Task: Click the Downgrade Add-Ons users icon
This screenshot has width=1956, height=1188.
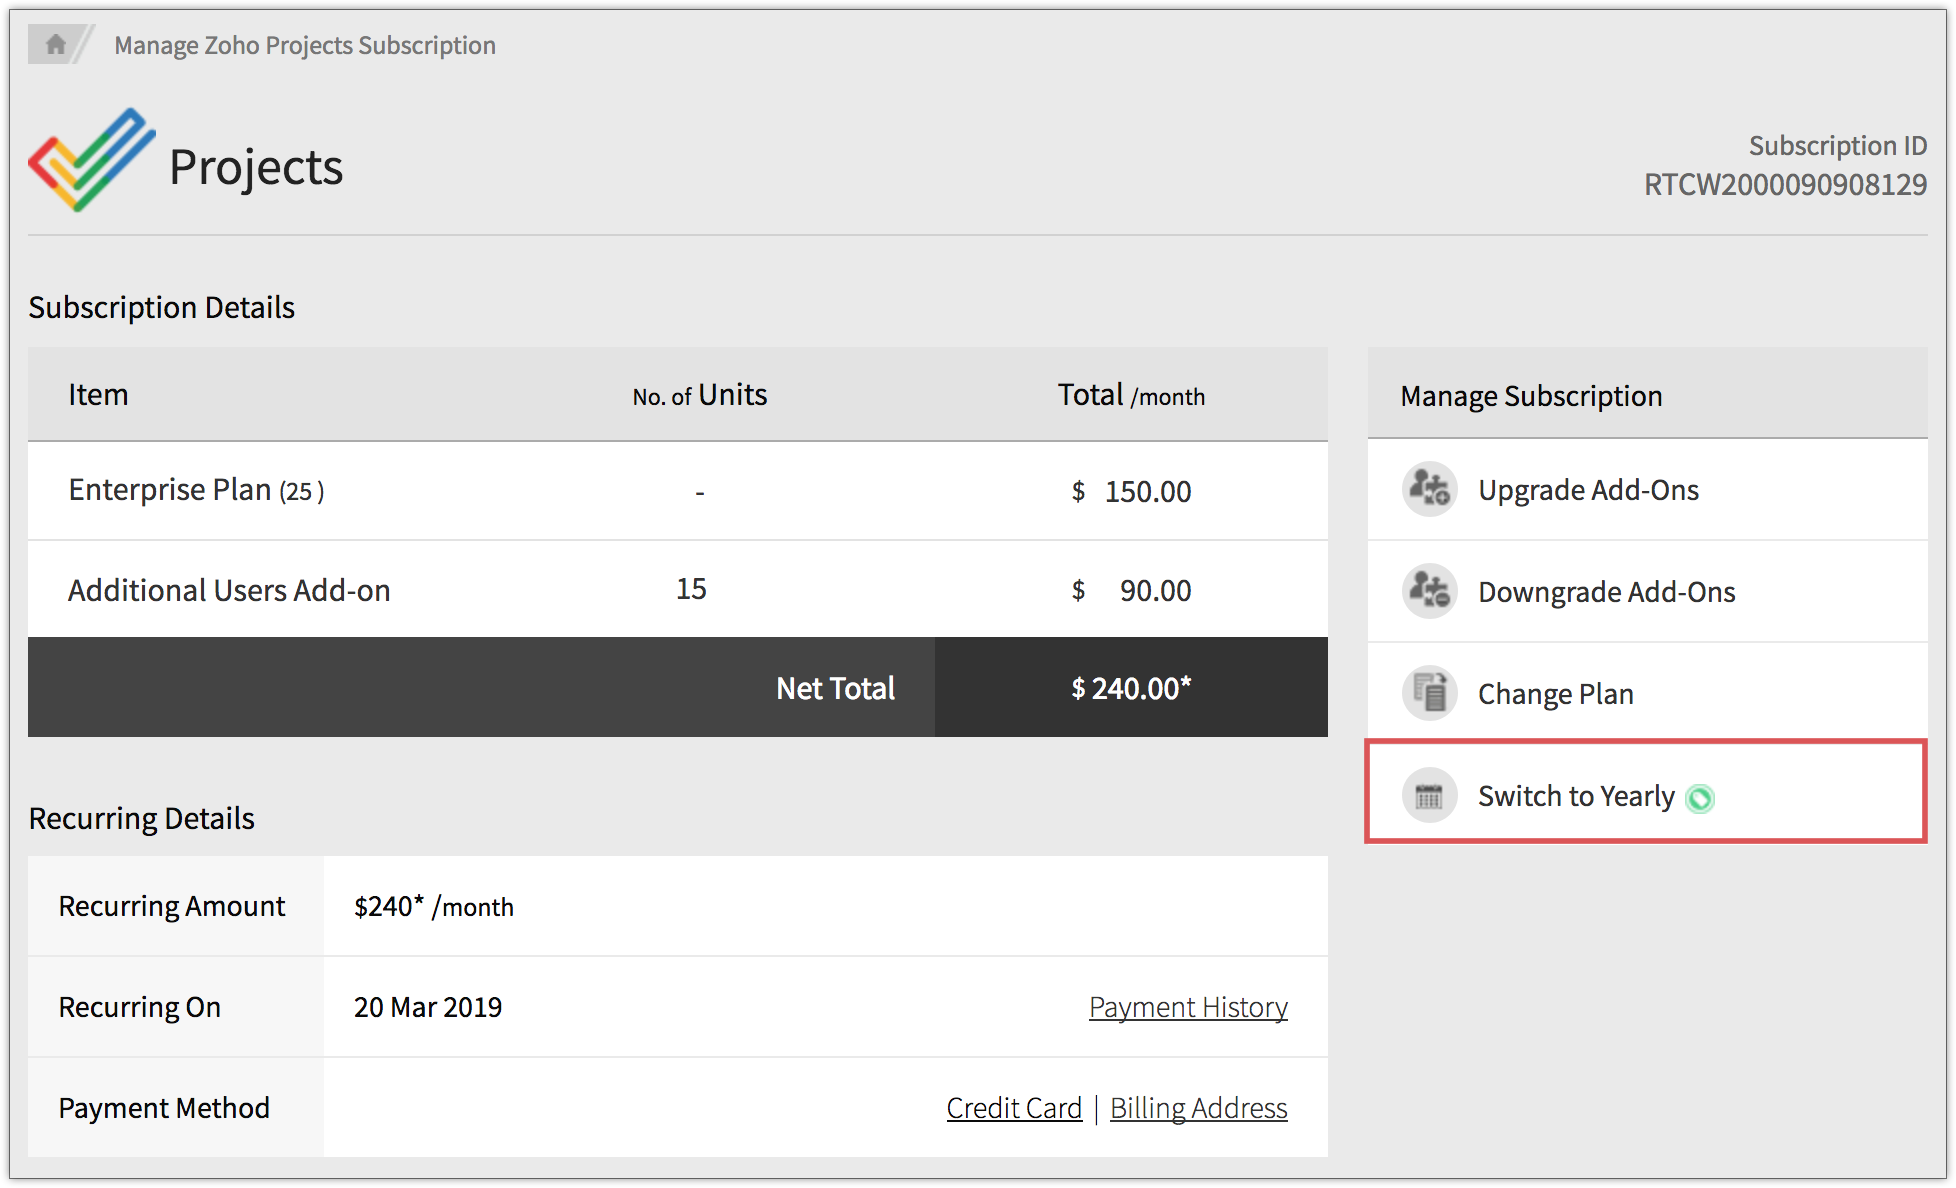Action: tap(1429, 592)
